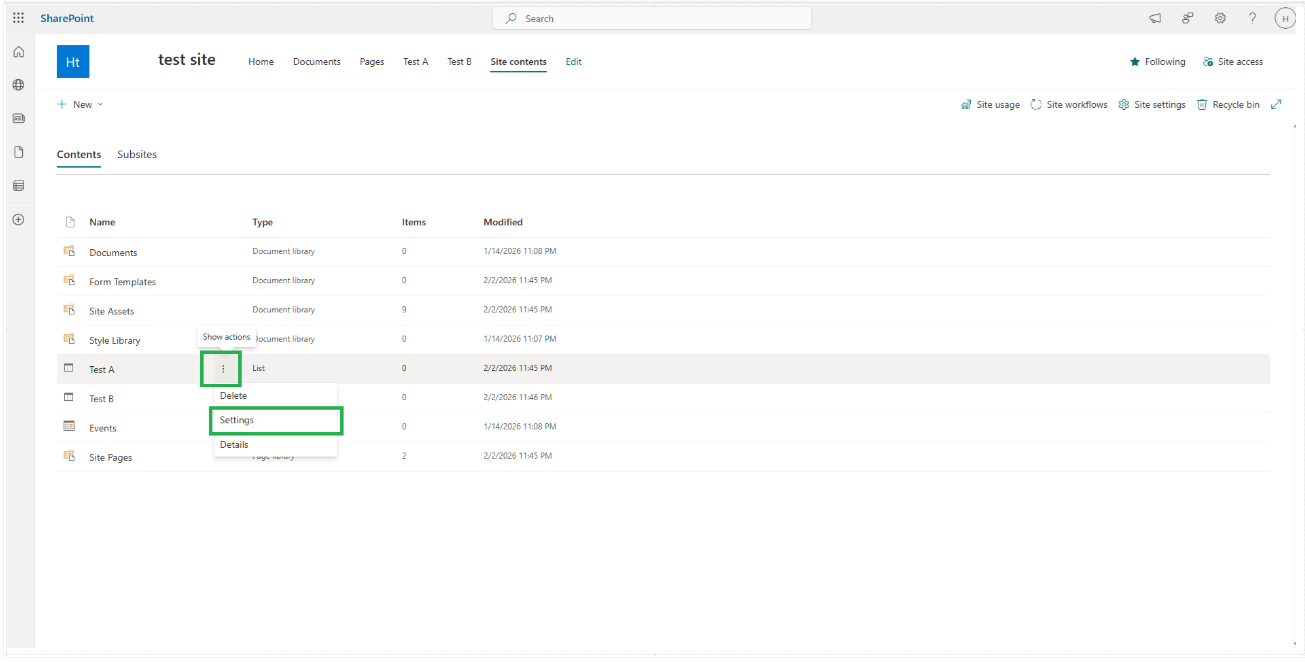The width and height of the screenshot is (1305, 662).
Task: Go to Home icon in left rail
Action: [18, 52]
